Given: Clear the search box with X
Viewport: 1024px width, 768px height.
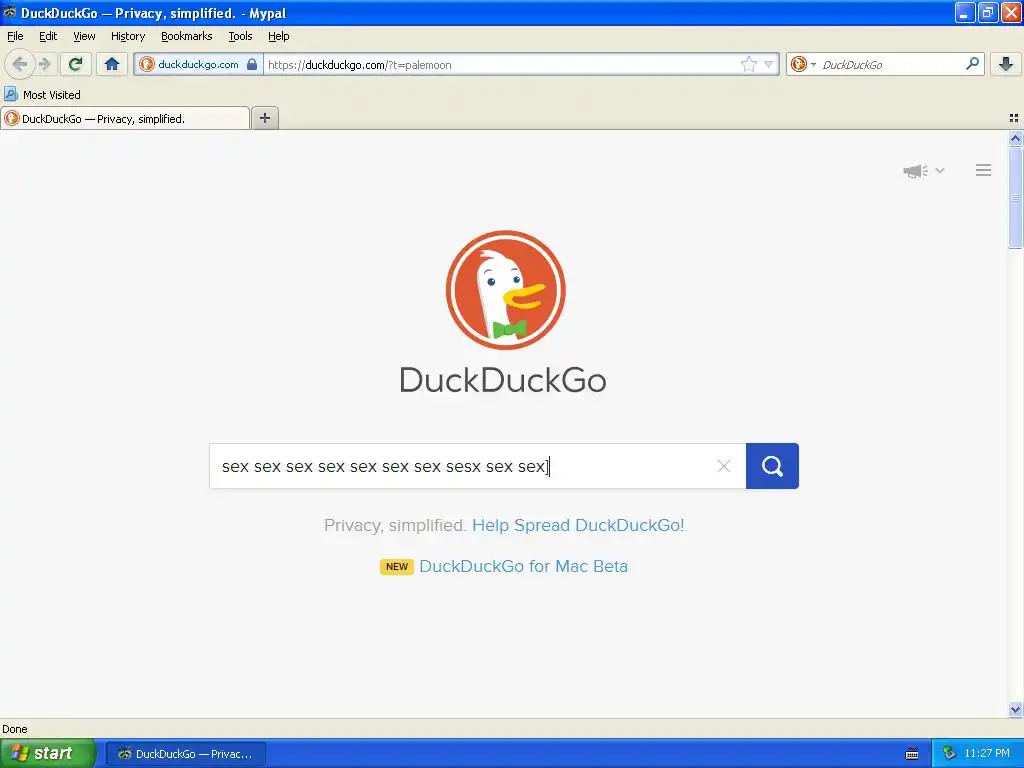Looking at the screenshot, I should pos(724,466).
